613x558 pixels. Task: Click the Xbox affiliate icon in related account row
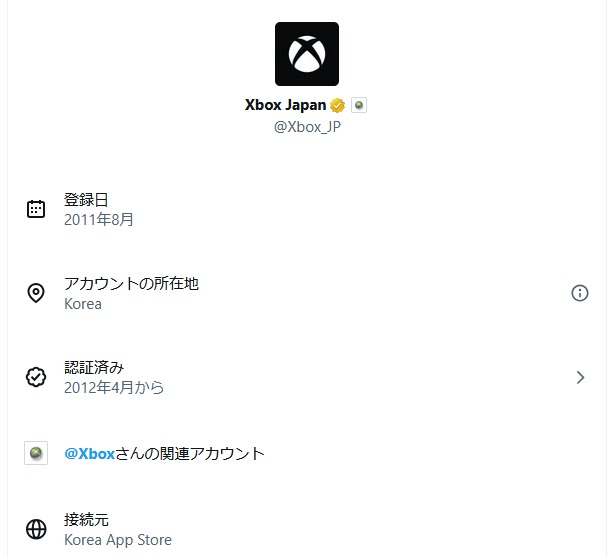[36, 453]
